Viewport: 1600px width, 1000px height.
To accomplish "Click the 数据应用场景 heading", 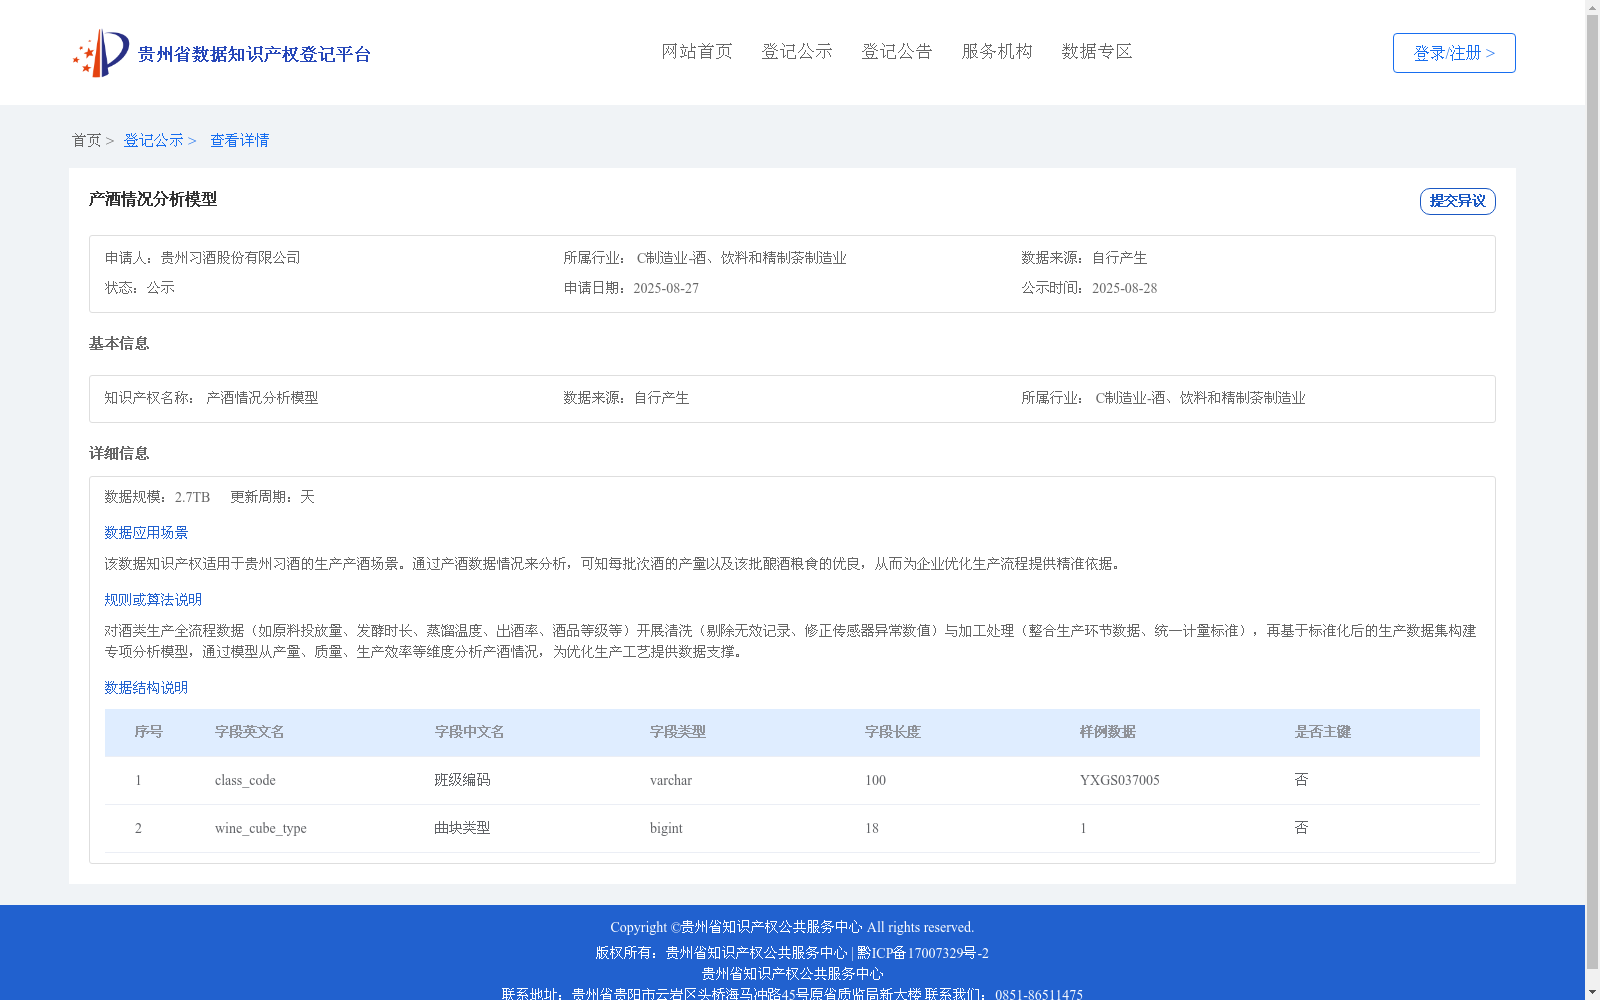I will coord(146,533).
